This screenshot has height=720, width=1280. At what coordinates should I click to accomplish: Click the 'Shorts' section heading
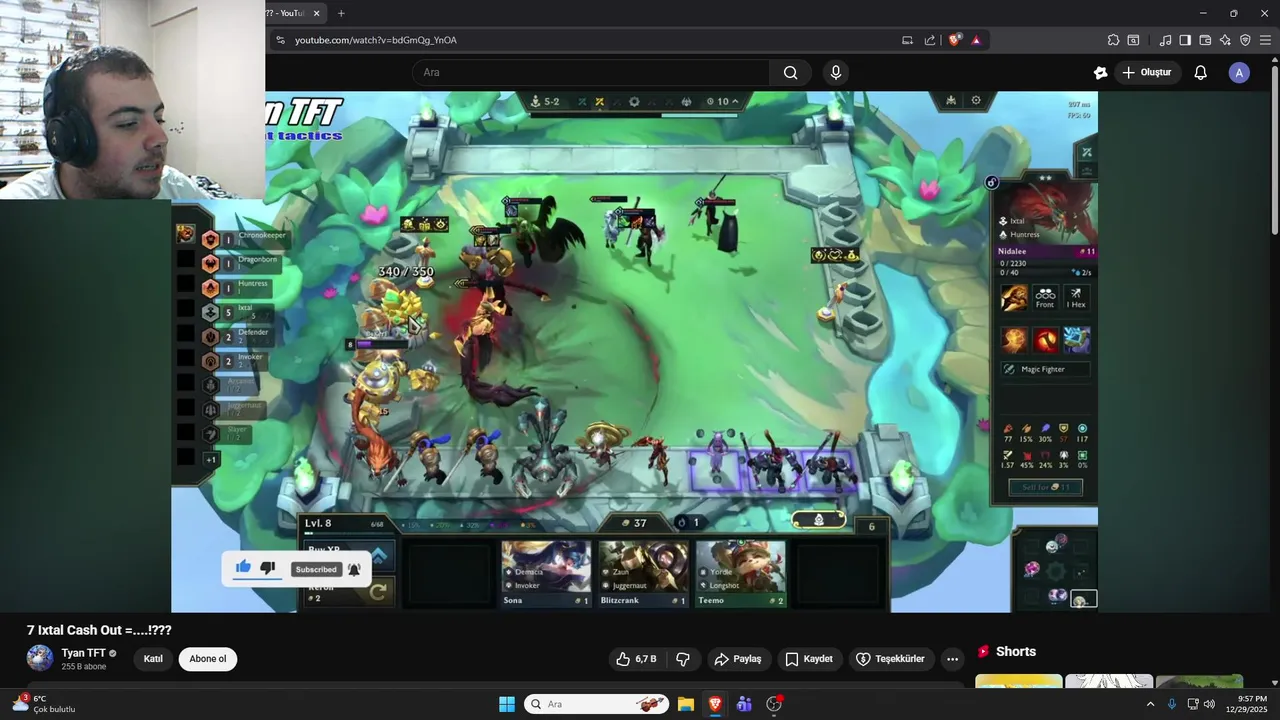tap(1016, 651)
